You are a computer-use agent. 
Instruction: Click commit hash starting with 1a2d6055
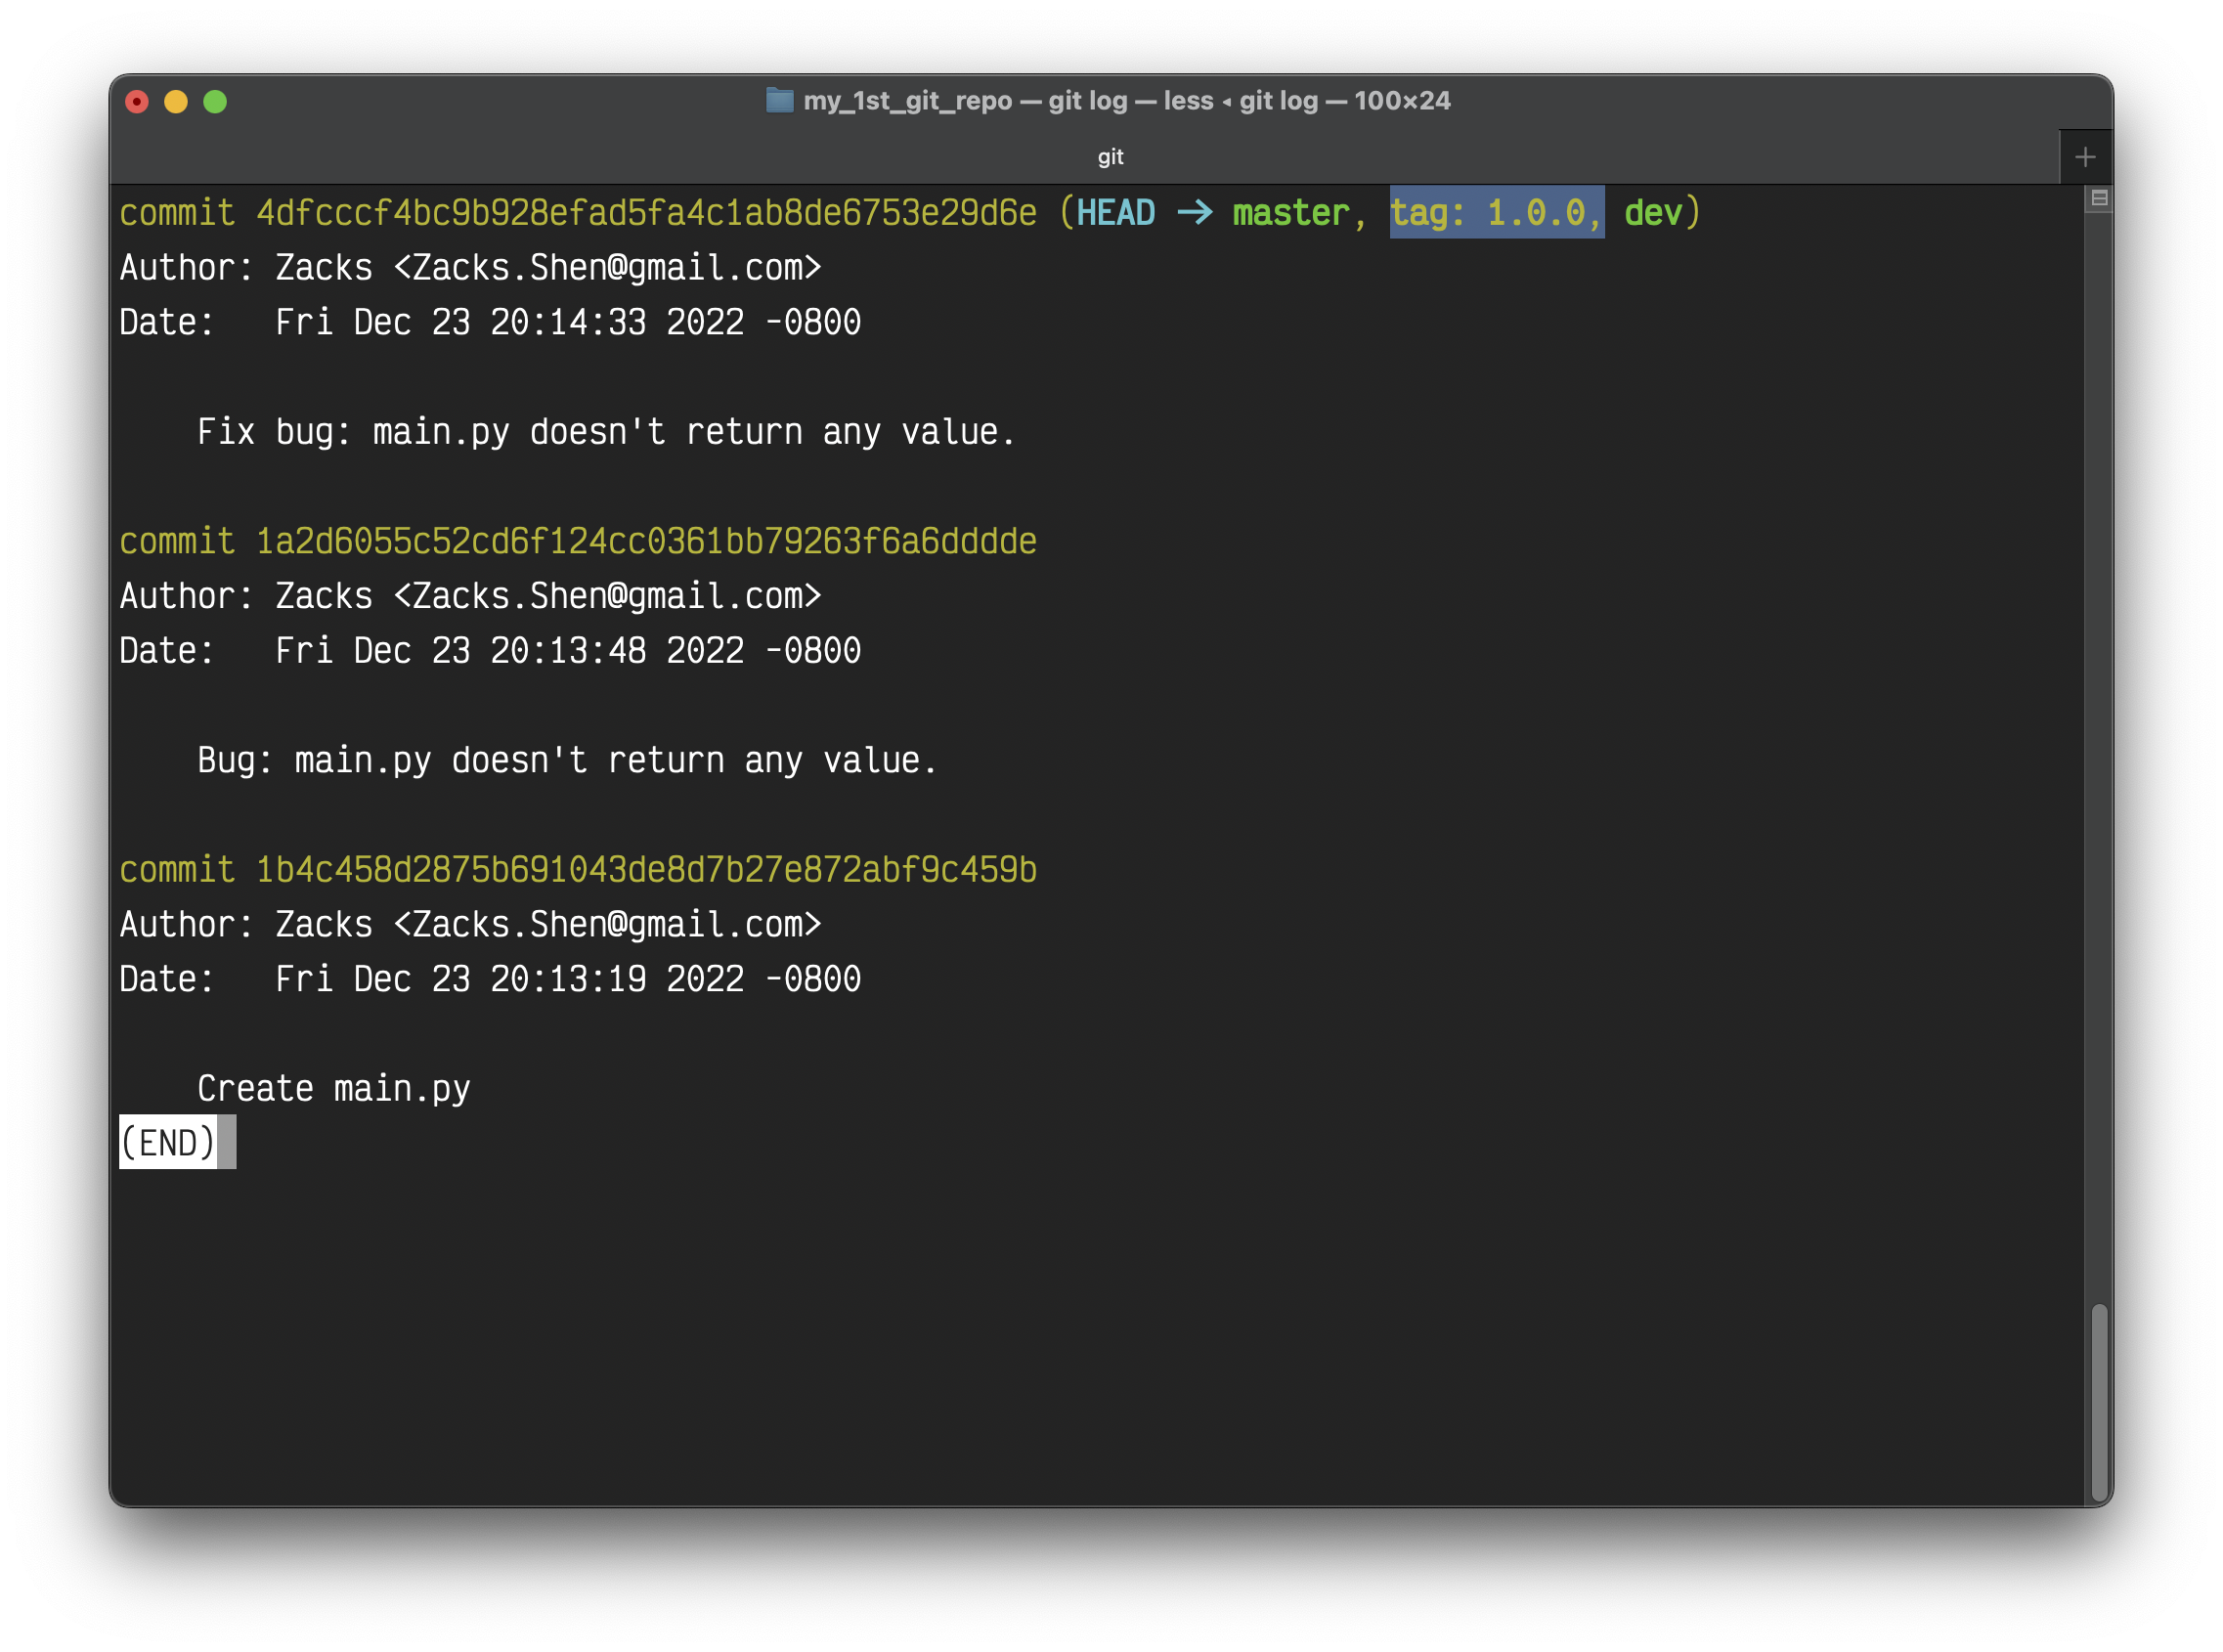coord(646,541)
